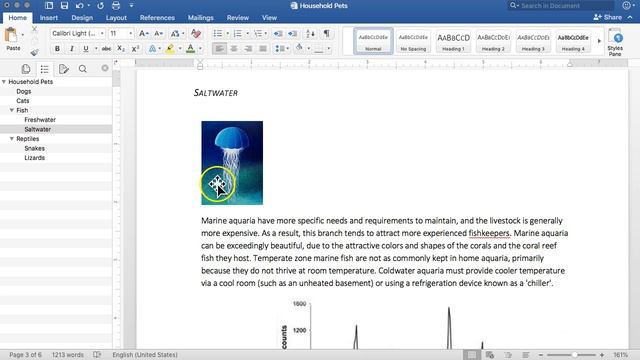Click the red font color button

point(190,49)
